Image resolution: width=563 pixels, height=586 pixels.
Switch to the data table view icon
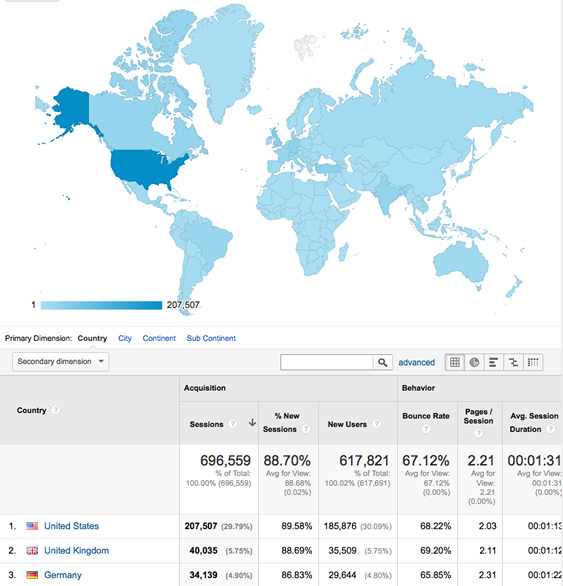[455, 362]
